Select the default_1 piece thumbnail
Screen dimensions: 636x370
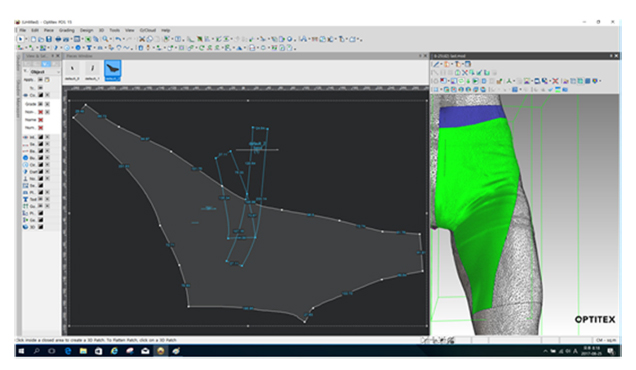92,71
